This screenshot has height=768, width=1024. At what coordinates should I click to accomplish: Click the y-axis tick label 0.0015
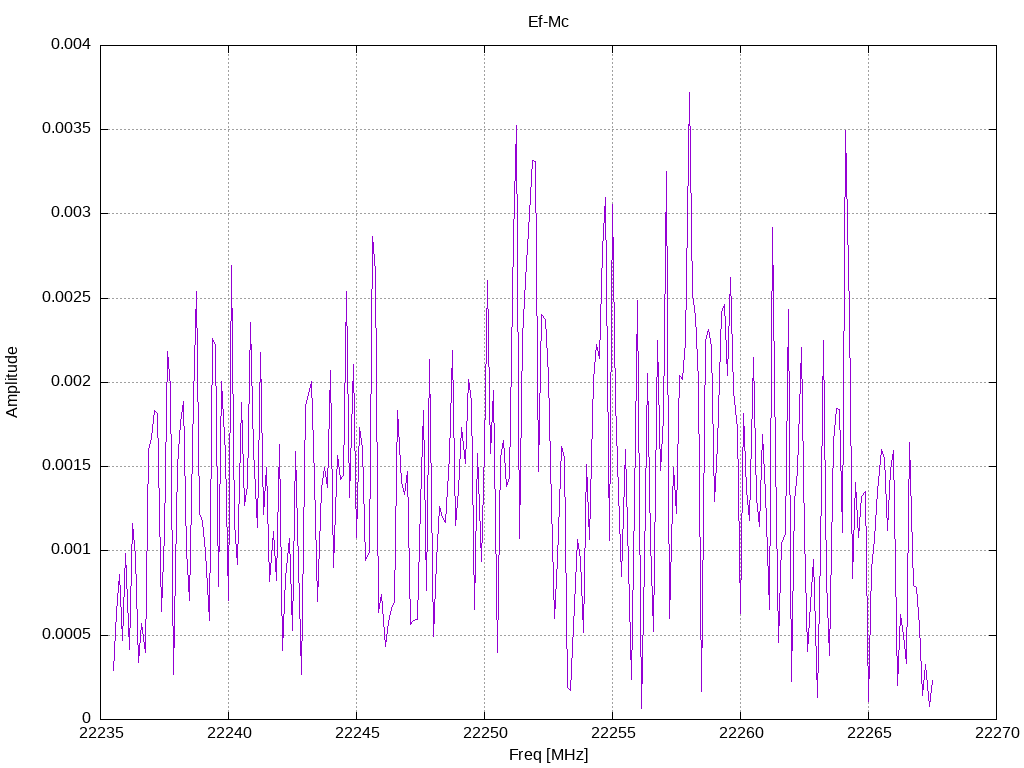tap(67, 466)
